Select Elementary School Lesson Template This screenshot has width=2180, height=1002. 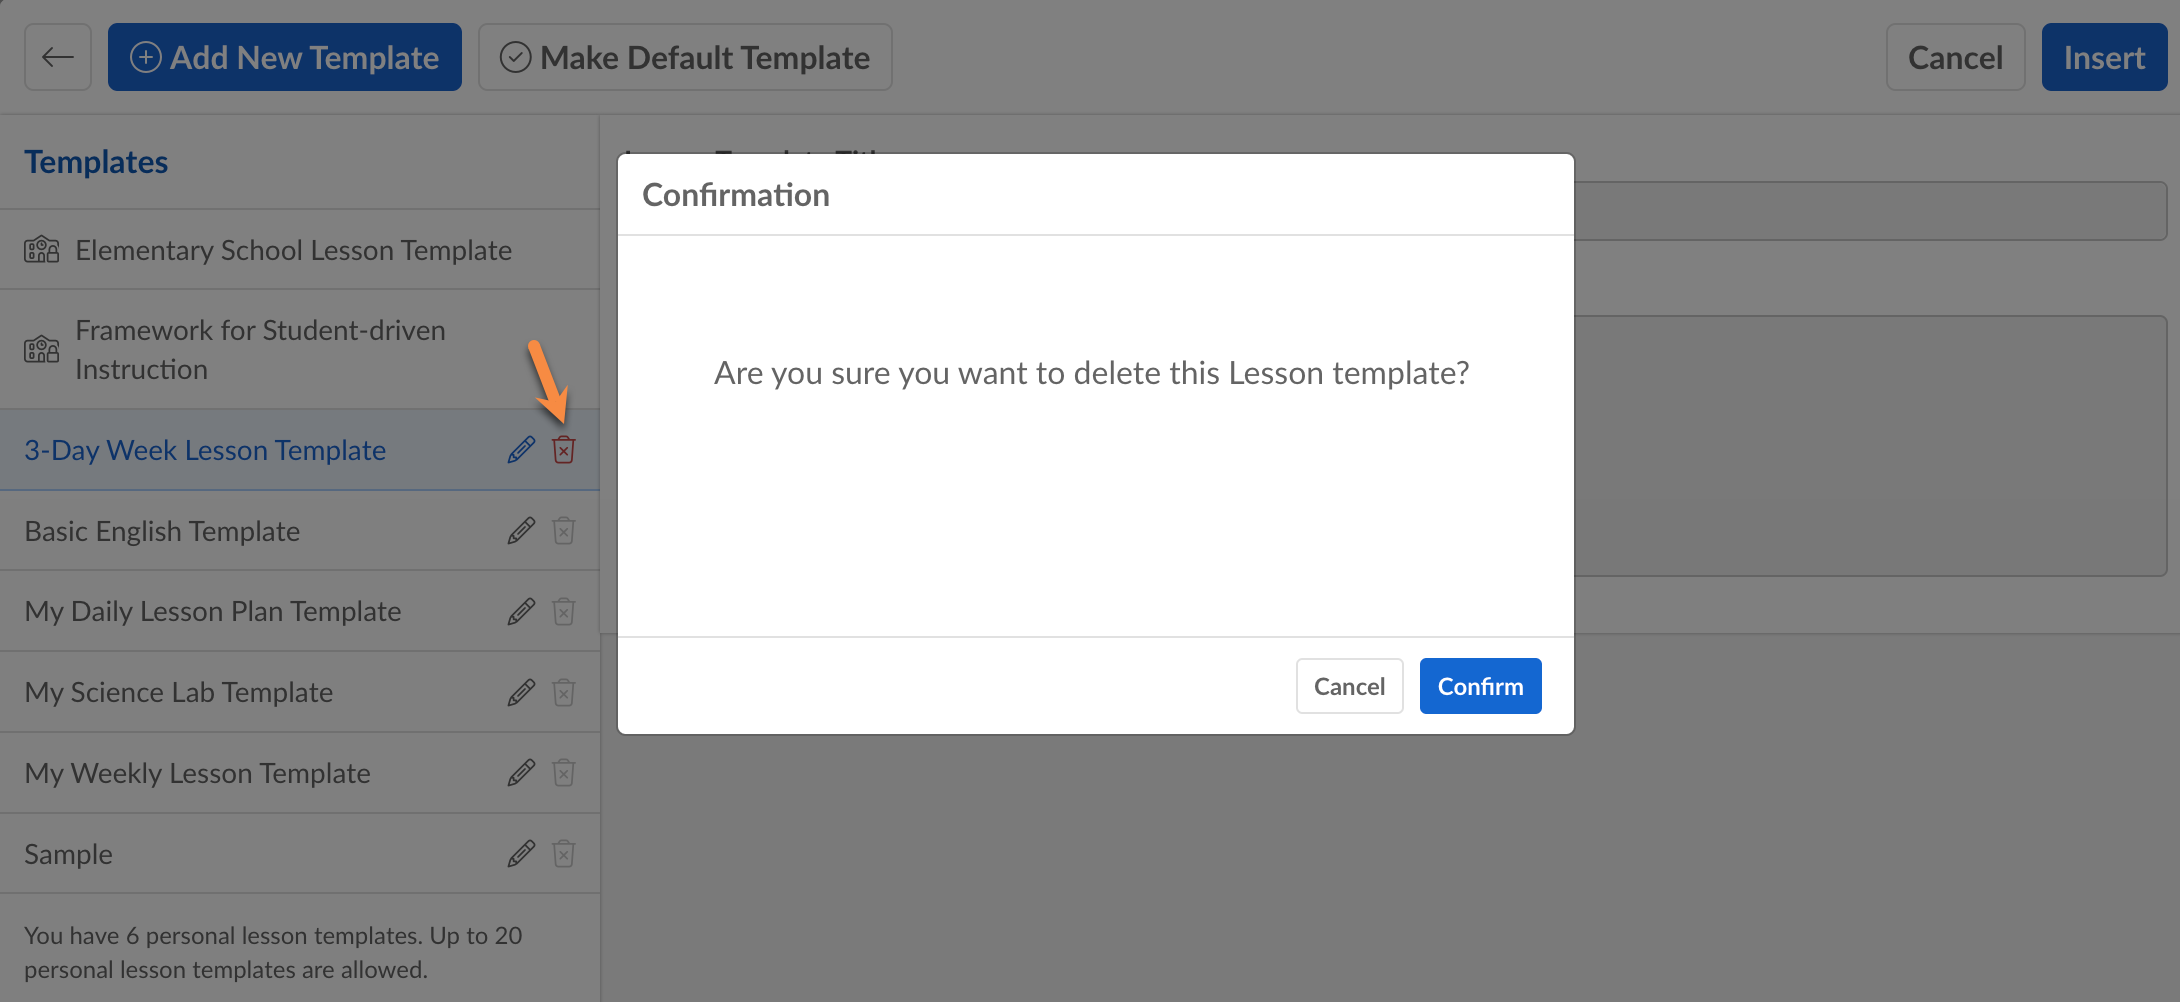pyautogui.click(x=293, y=250)
